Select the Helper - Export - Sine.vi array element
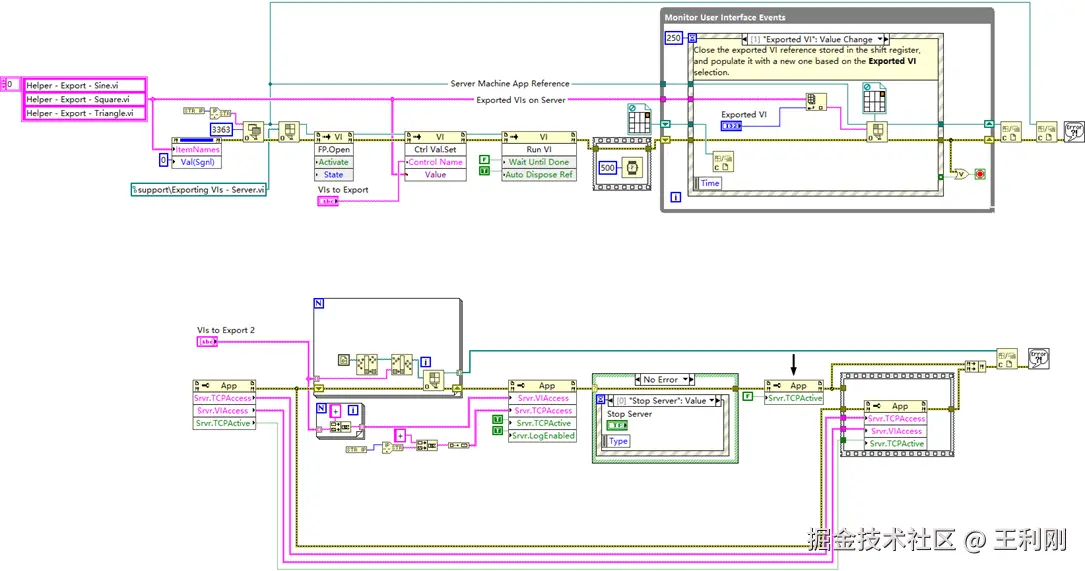Image resolution: width=1085 pixels, height=571 pixels. [84, 85]
